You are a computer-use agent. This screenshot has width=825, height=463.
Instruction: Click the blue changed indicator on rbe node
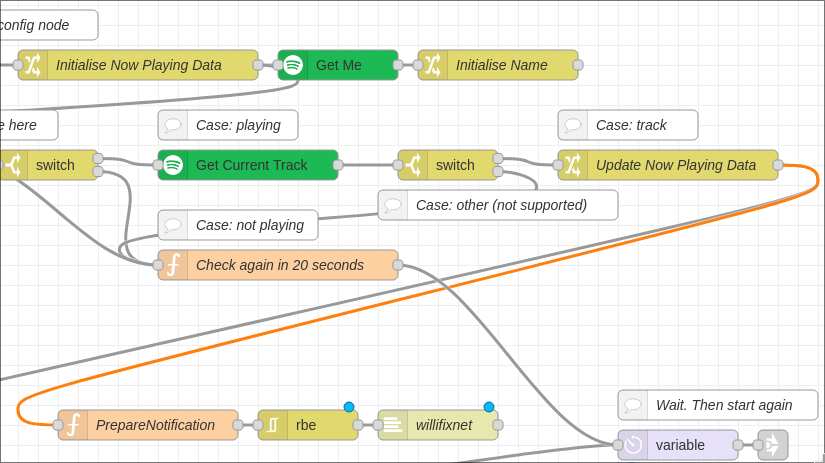pos(349,407)
